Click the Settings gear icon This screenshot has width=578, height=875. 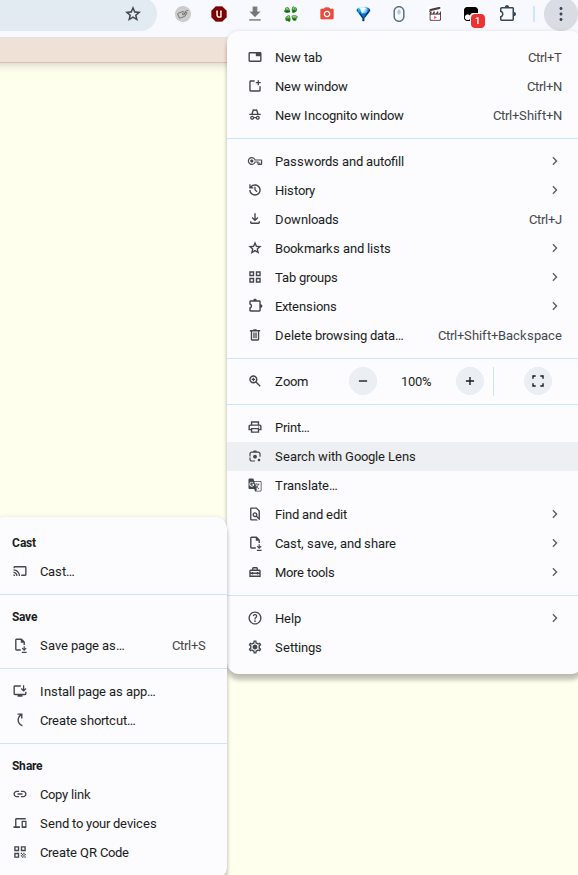coord(255,647)
